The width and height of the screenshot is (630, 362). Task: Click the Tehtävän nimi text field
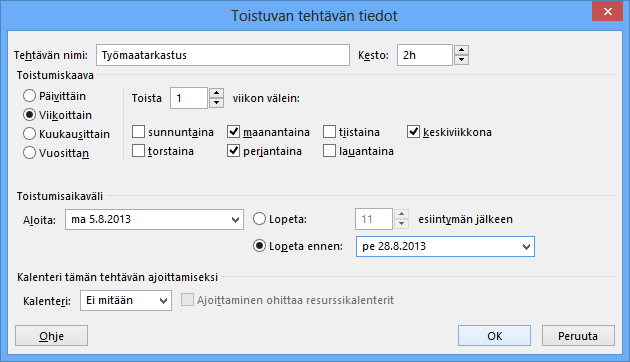[x=223, y=55]
